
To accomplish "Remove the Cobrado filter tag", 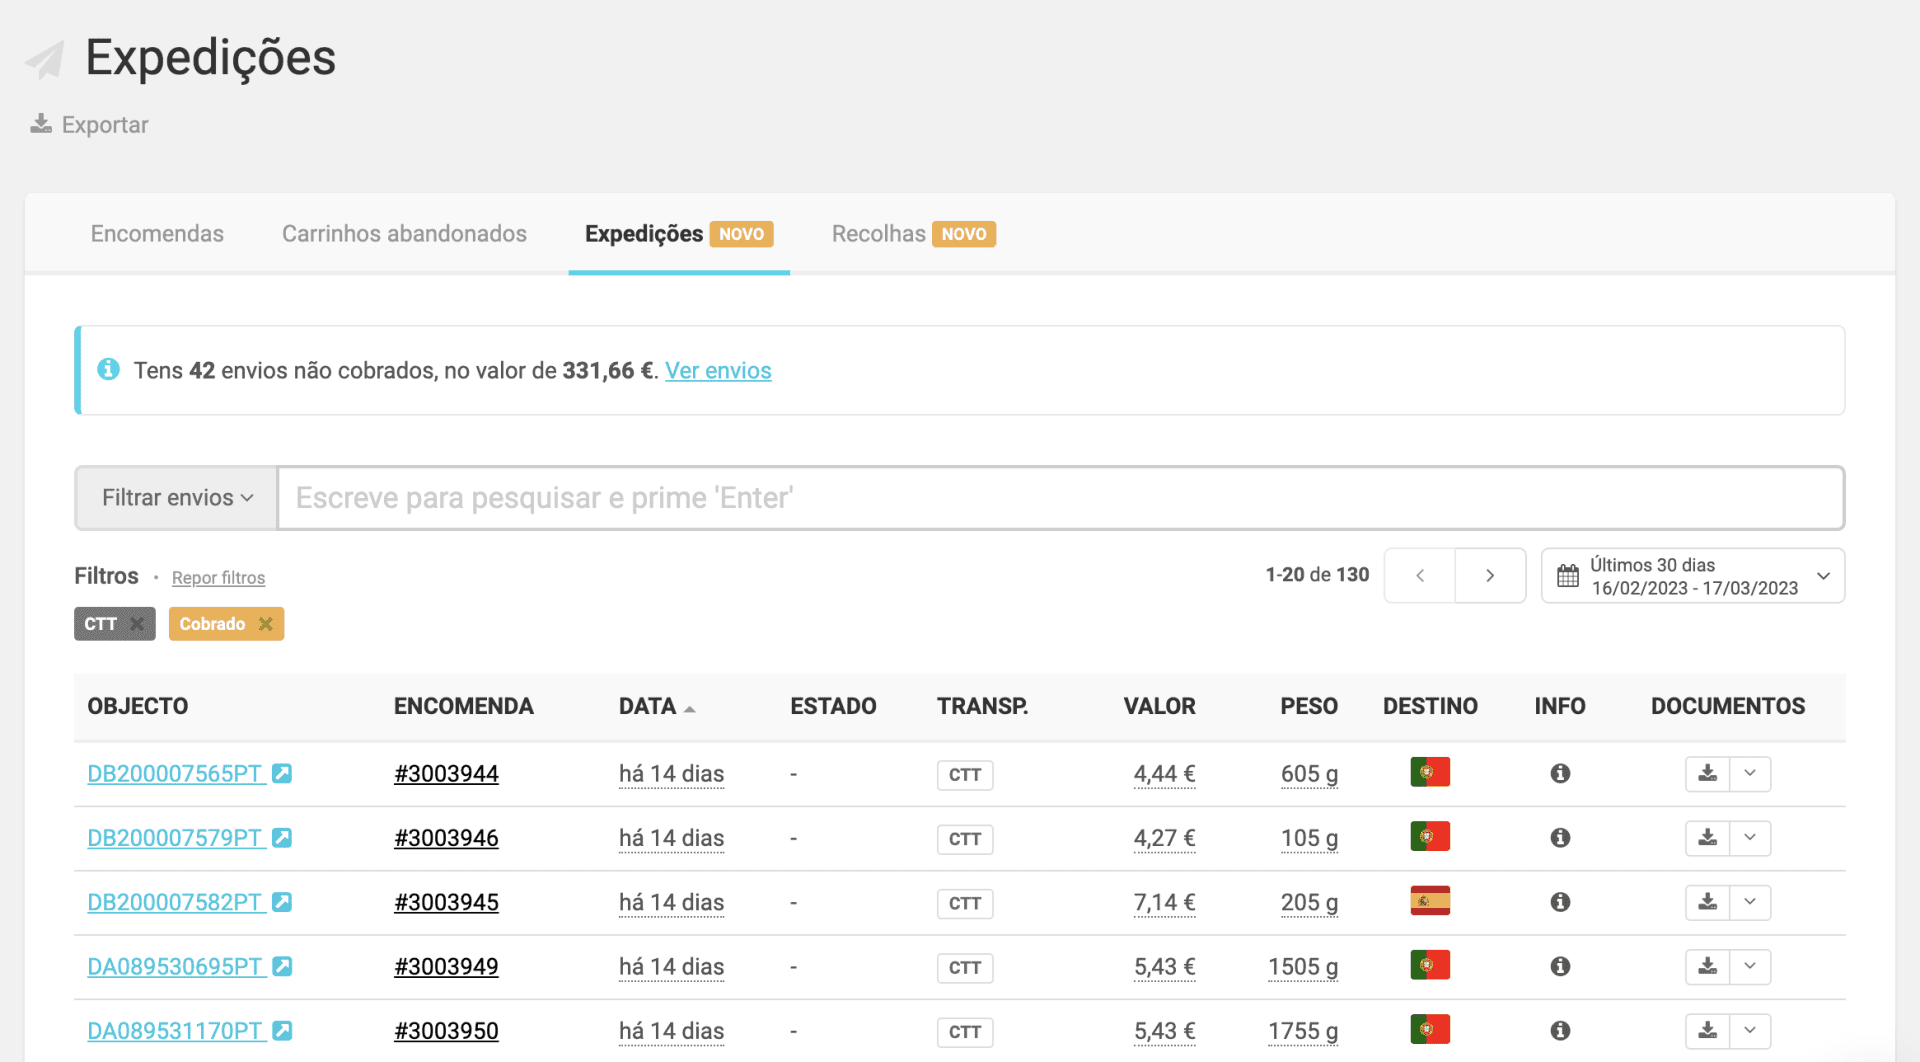I will [266, 624].
